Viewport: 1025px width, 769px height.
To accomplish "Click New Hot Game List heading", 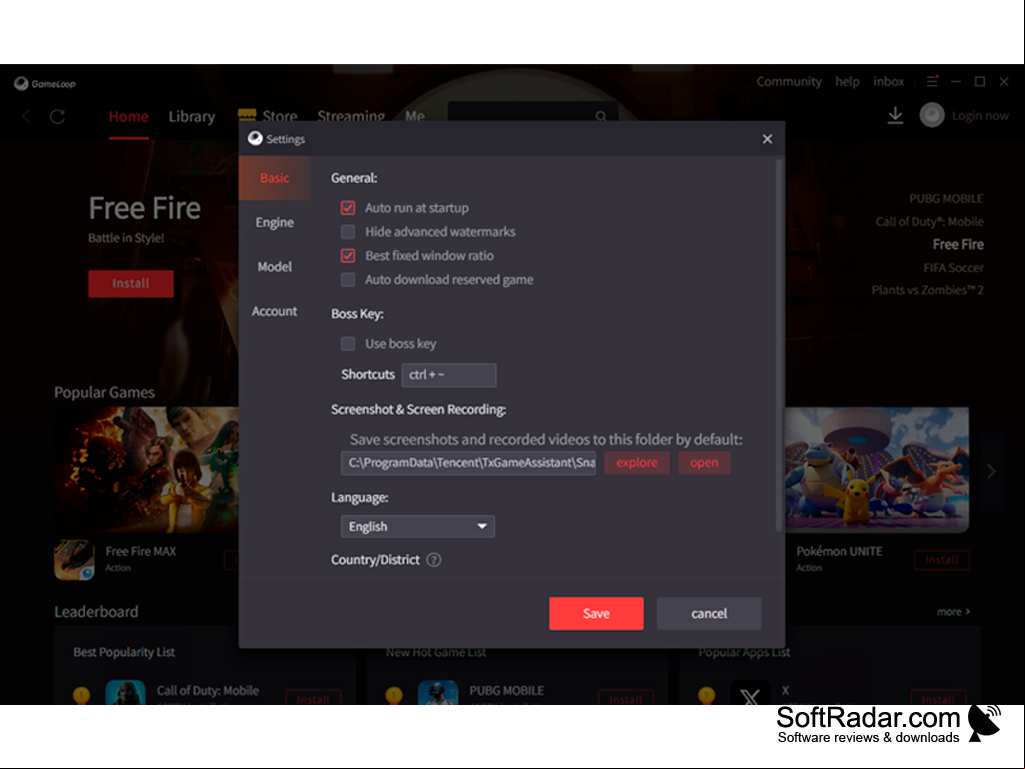I will tap(435, 652).
